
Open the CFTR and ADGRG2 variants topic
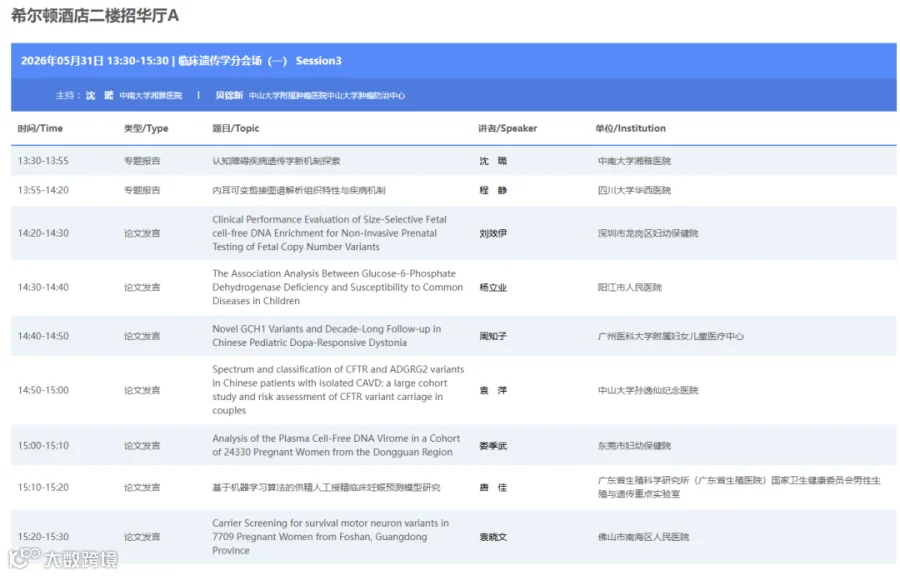338,390
